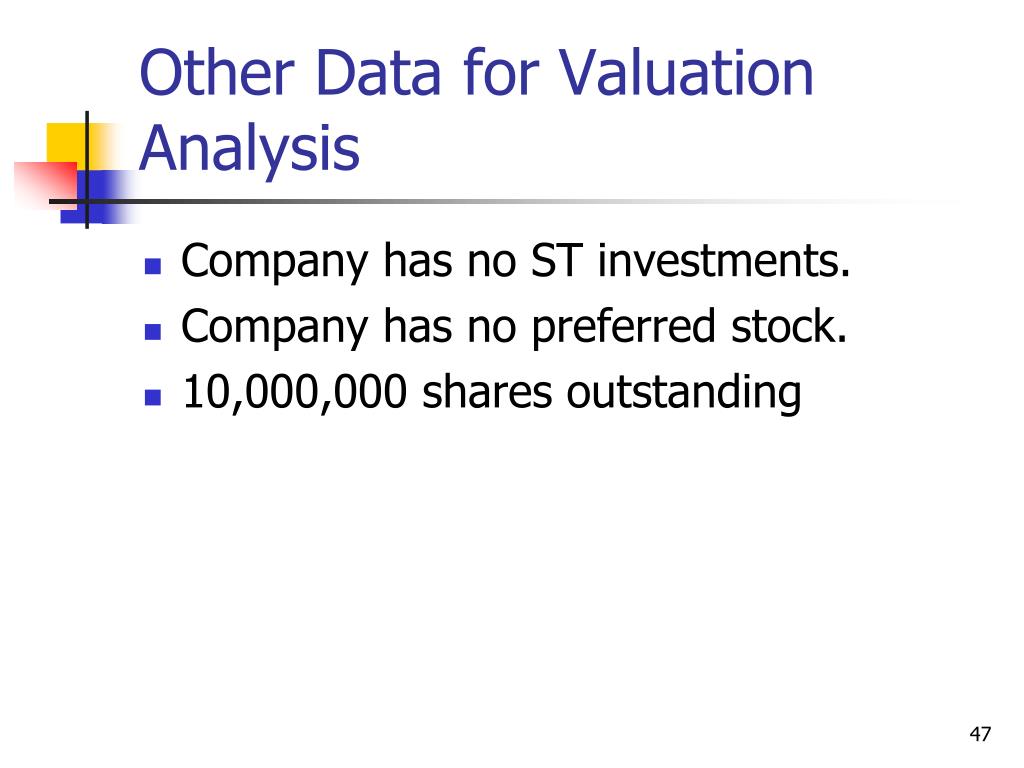This screenshot has width=1024, height=768.
Task: Click the number '10,000,000'
Action: click(295, 392)
